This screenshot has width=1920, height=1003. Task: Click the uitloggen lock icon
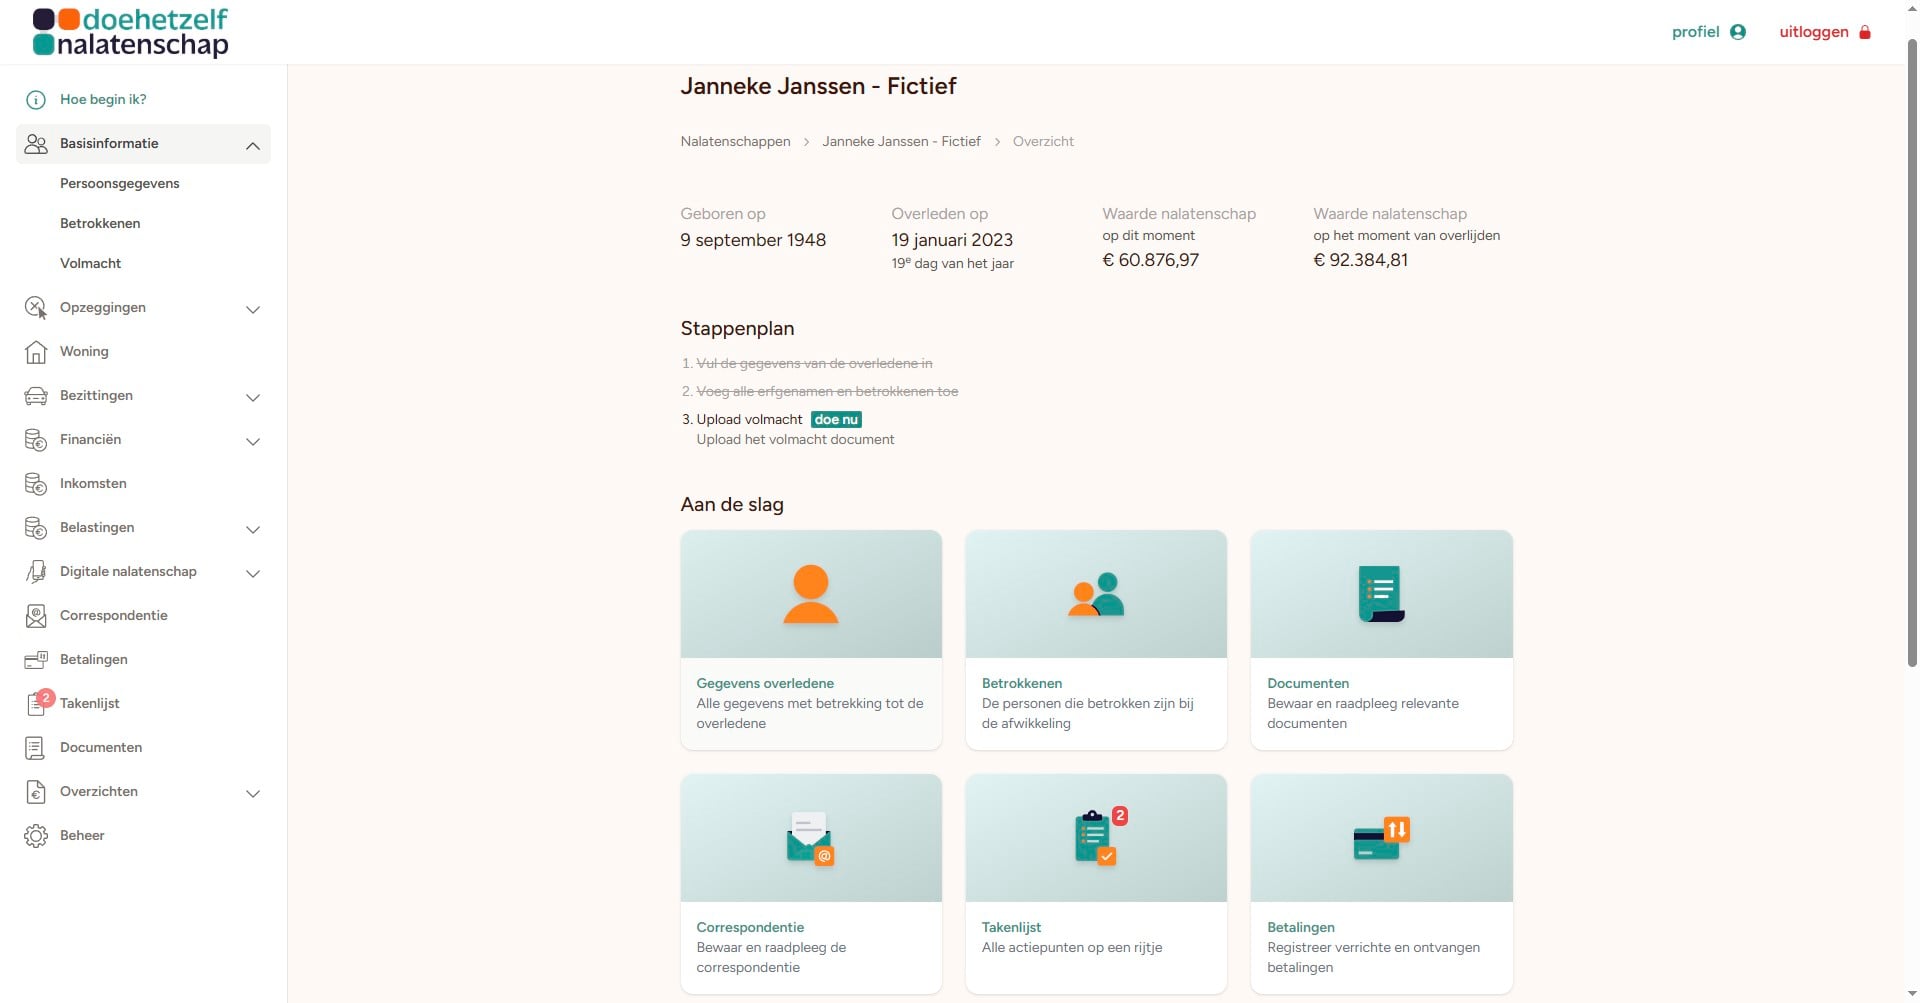coord(1865,32)
